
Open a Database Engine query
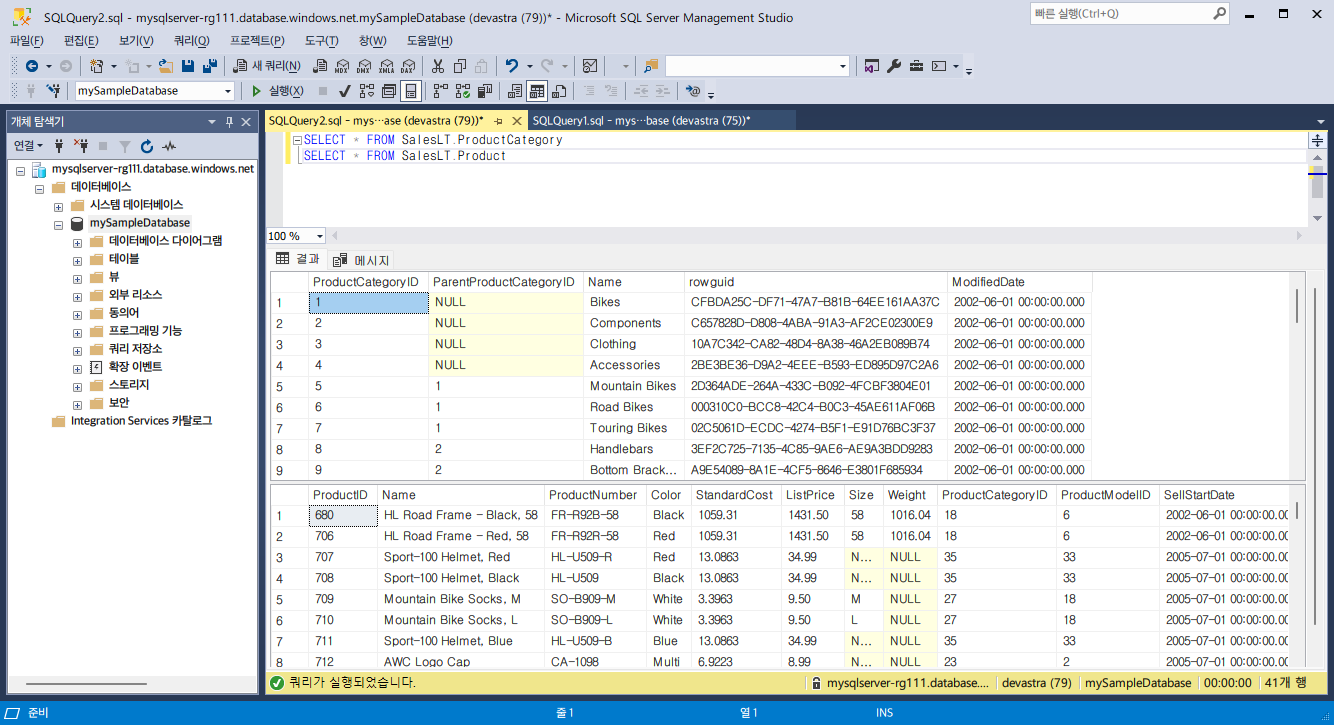click(x=321, y=66)
